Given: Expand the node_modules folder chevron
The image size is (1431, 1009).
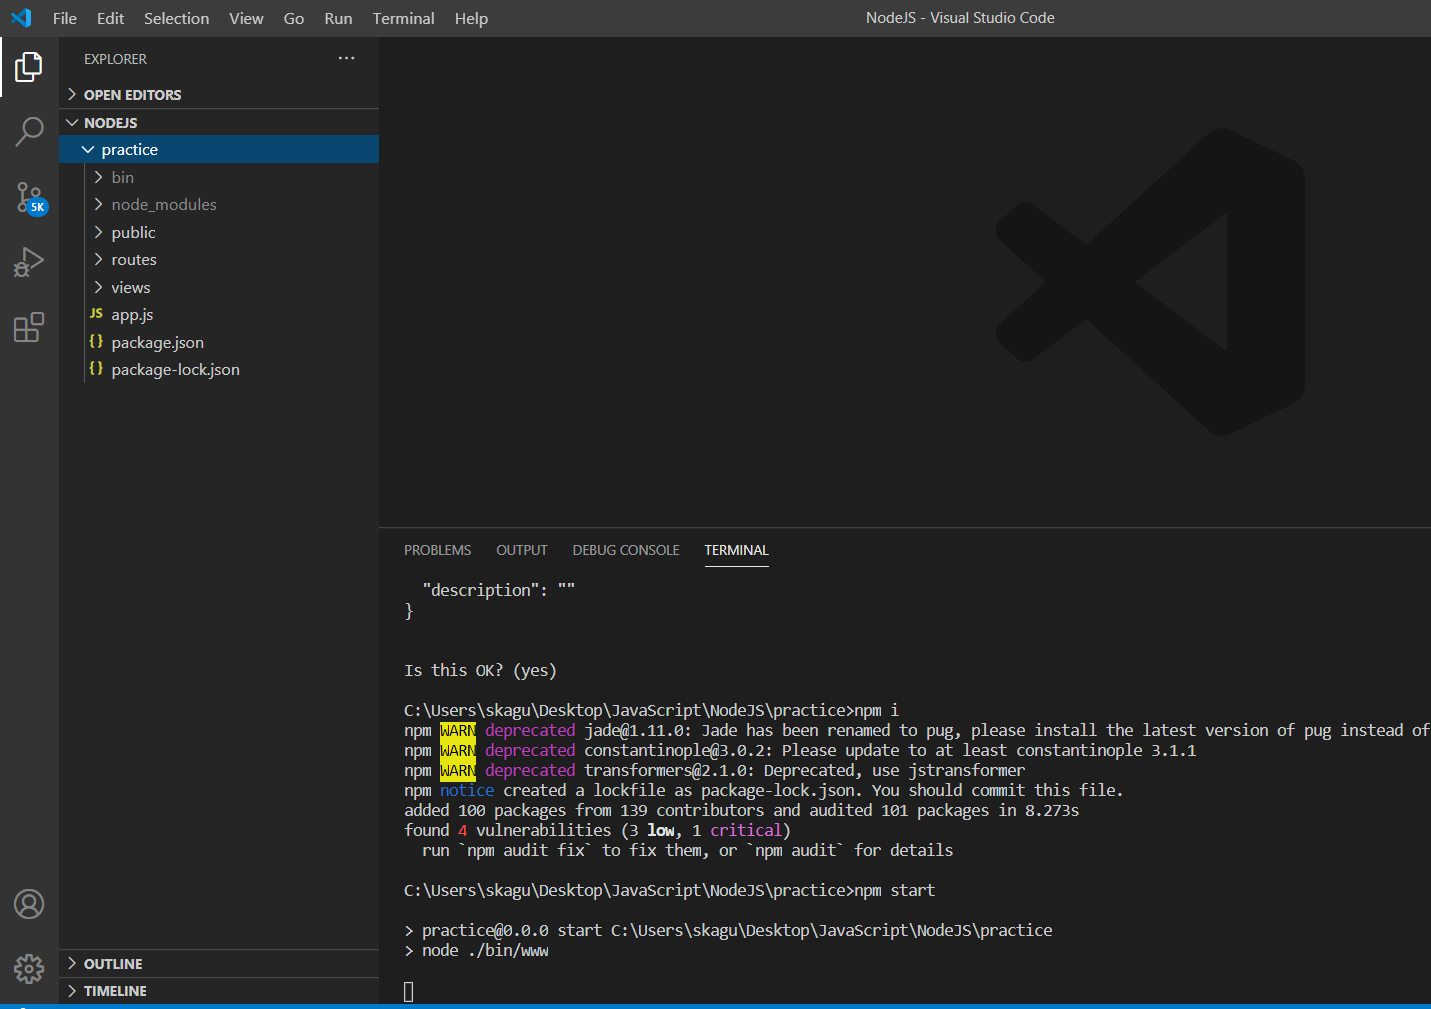Looking at the screenshot, I should click(98, 204).
